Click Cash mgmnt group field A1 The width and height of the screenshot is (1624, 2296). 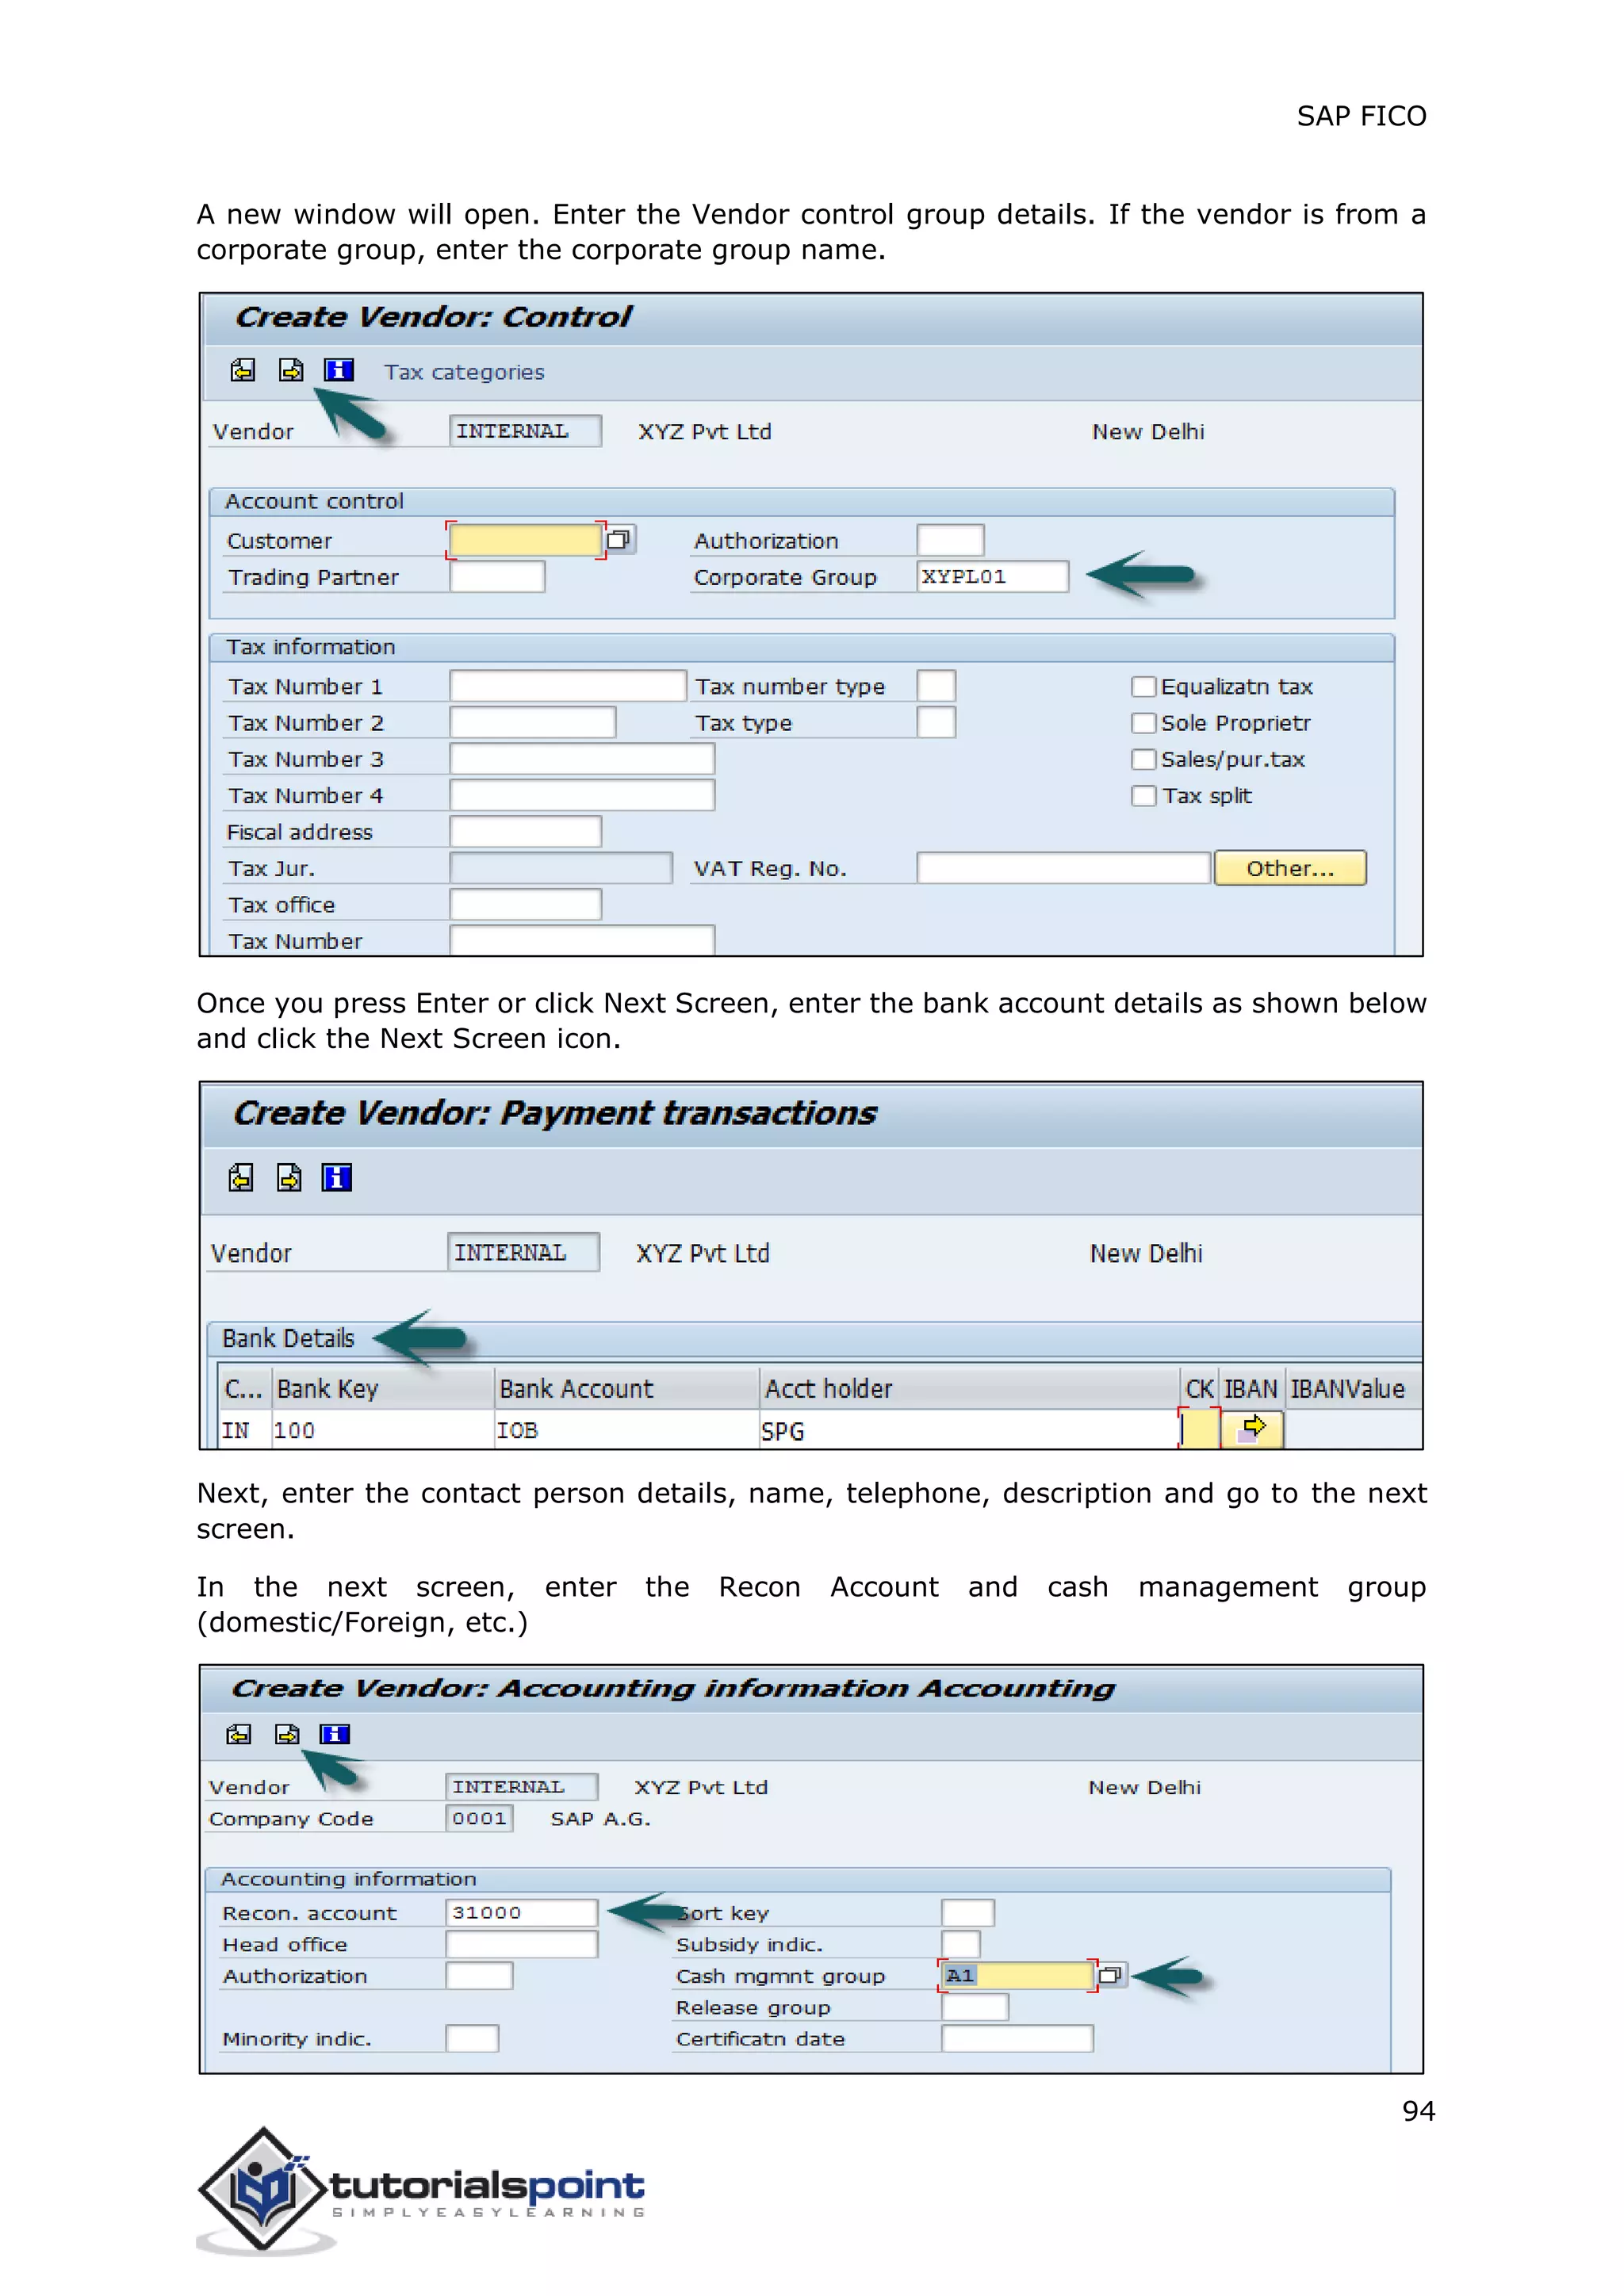tap(1017, 1975)
